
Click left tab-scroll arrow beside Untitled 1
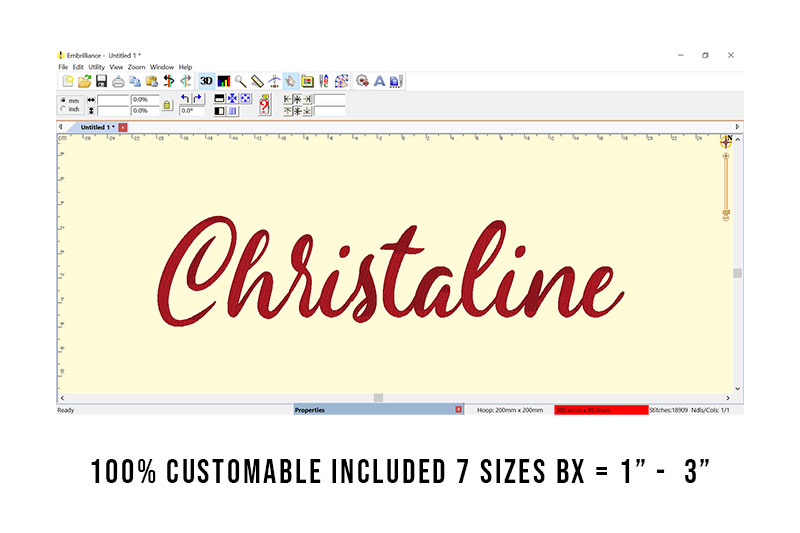pos(61,126)
